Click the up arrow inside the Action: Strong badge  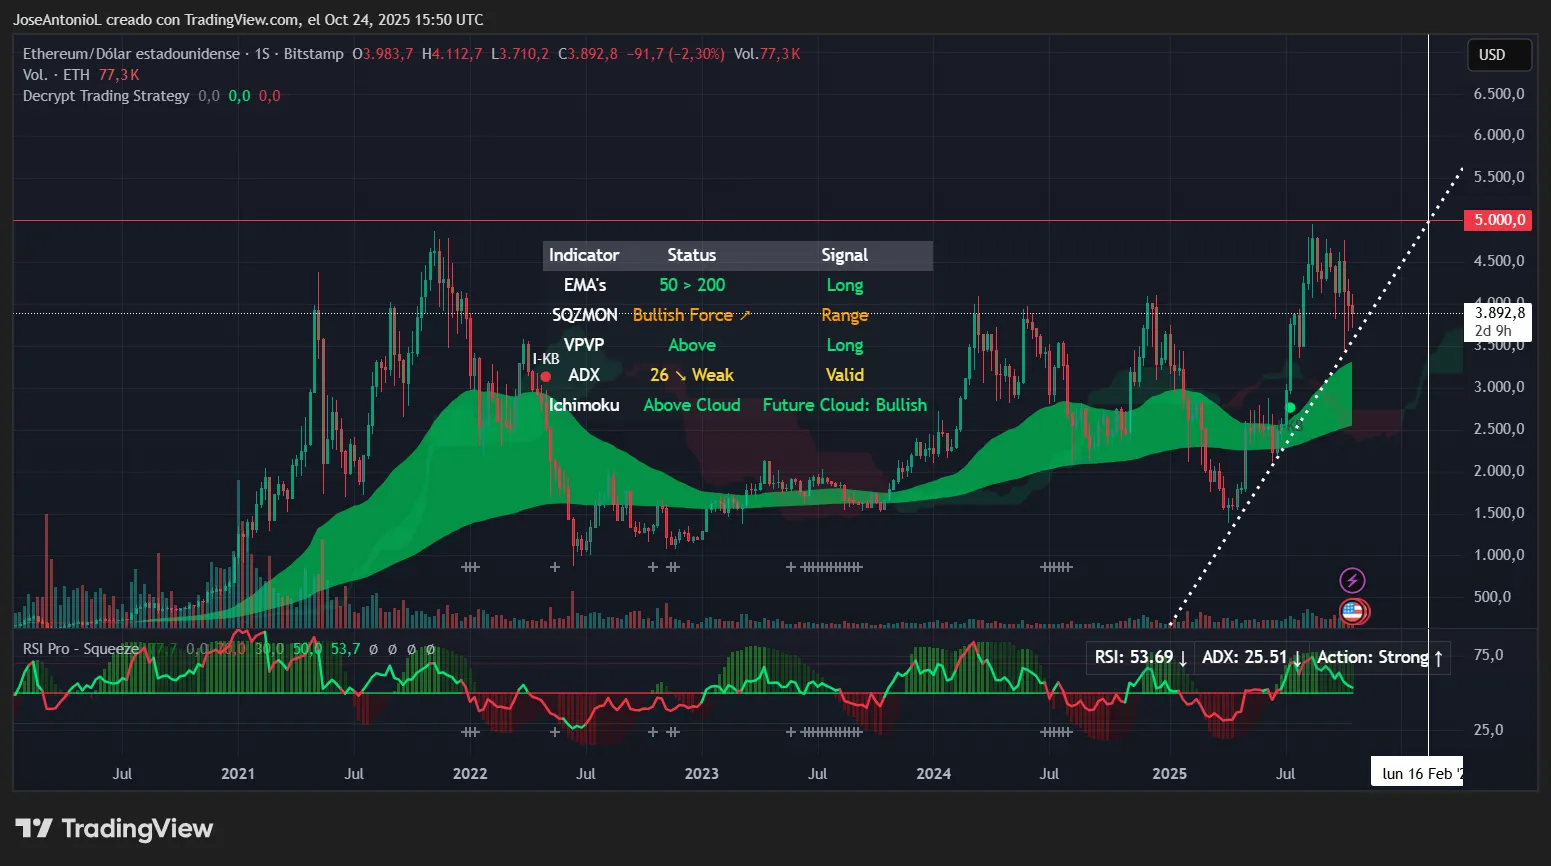[x=1438, y=657]
